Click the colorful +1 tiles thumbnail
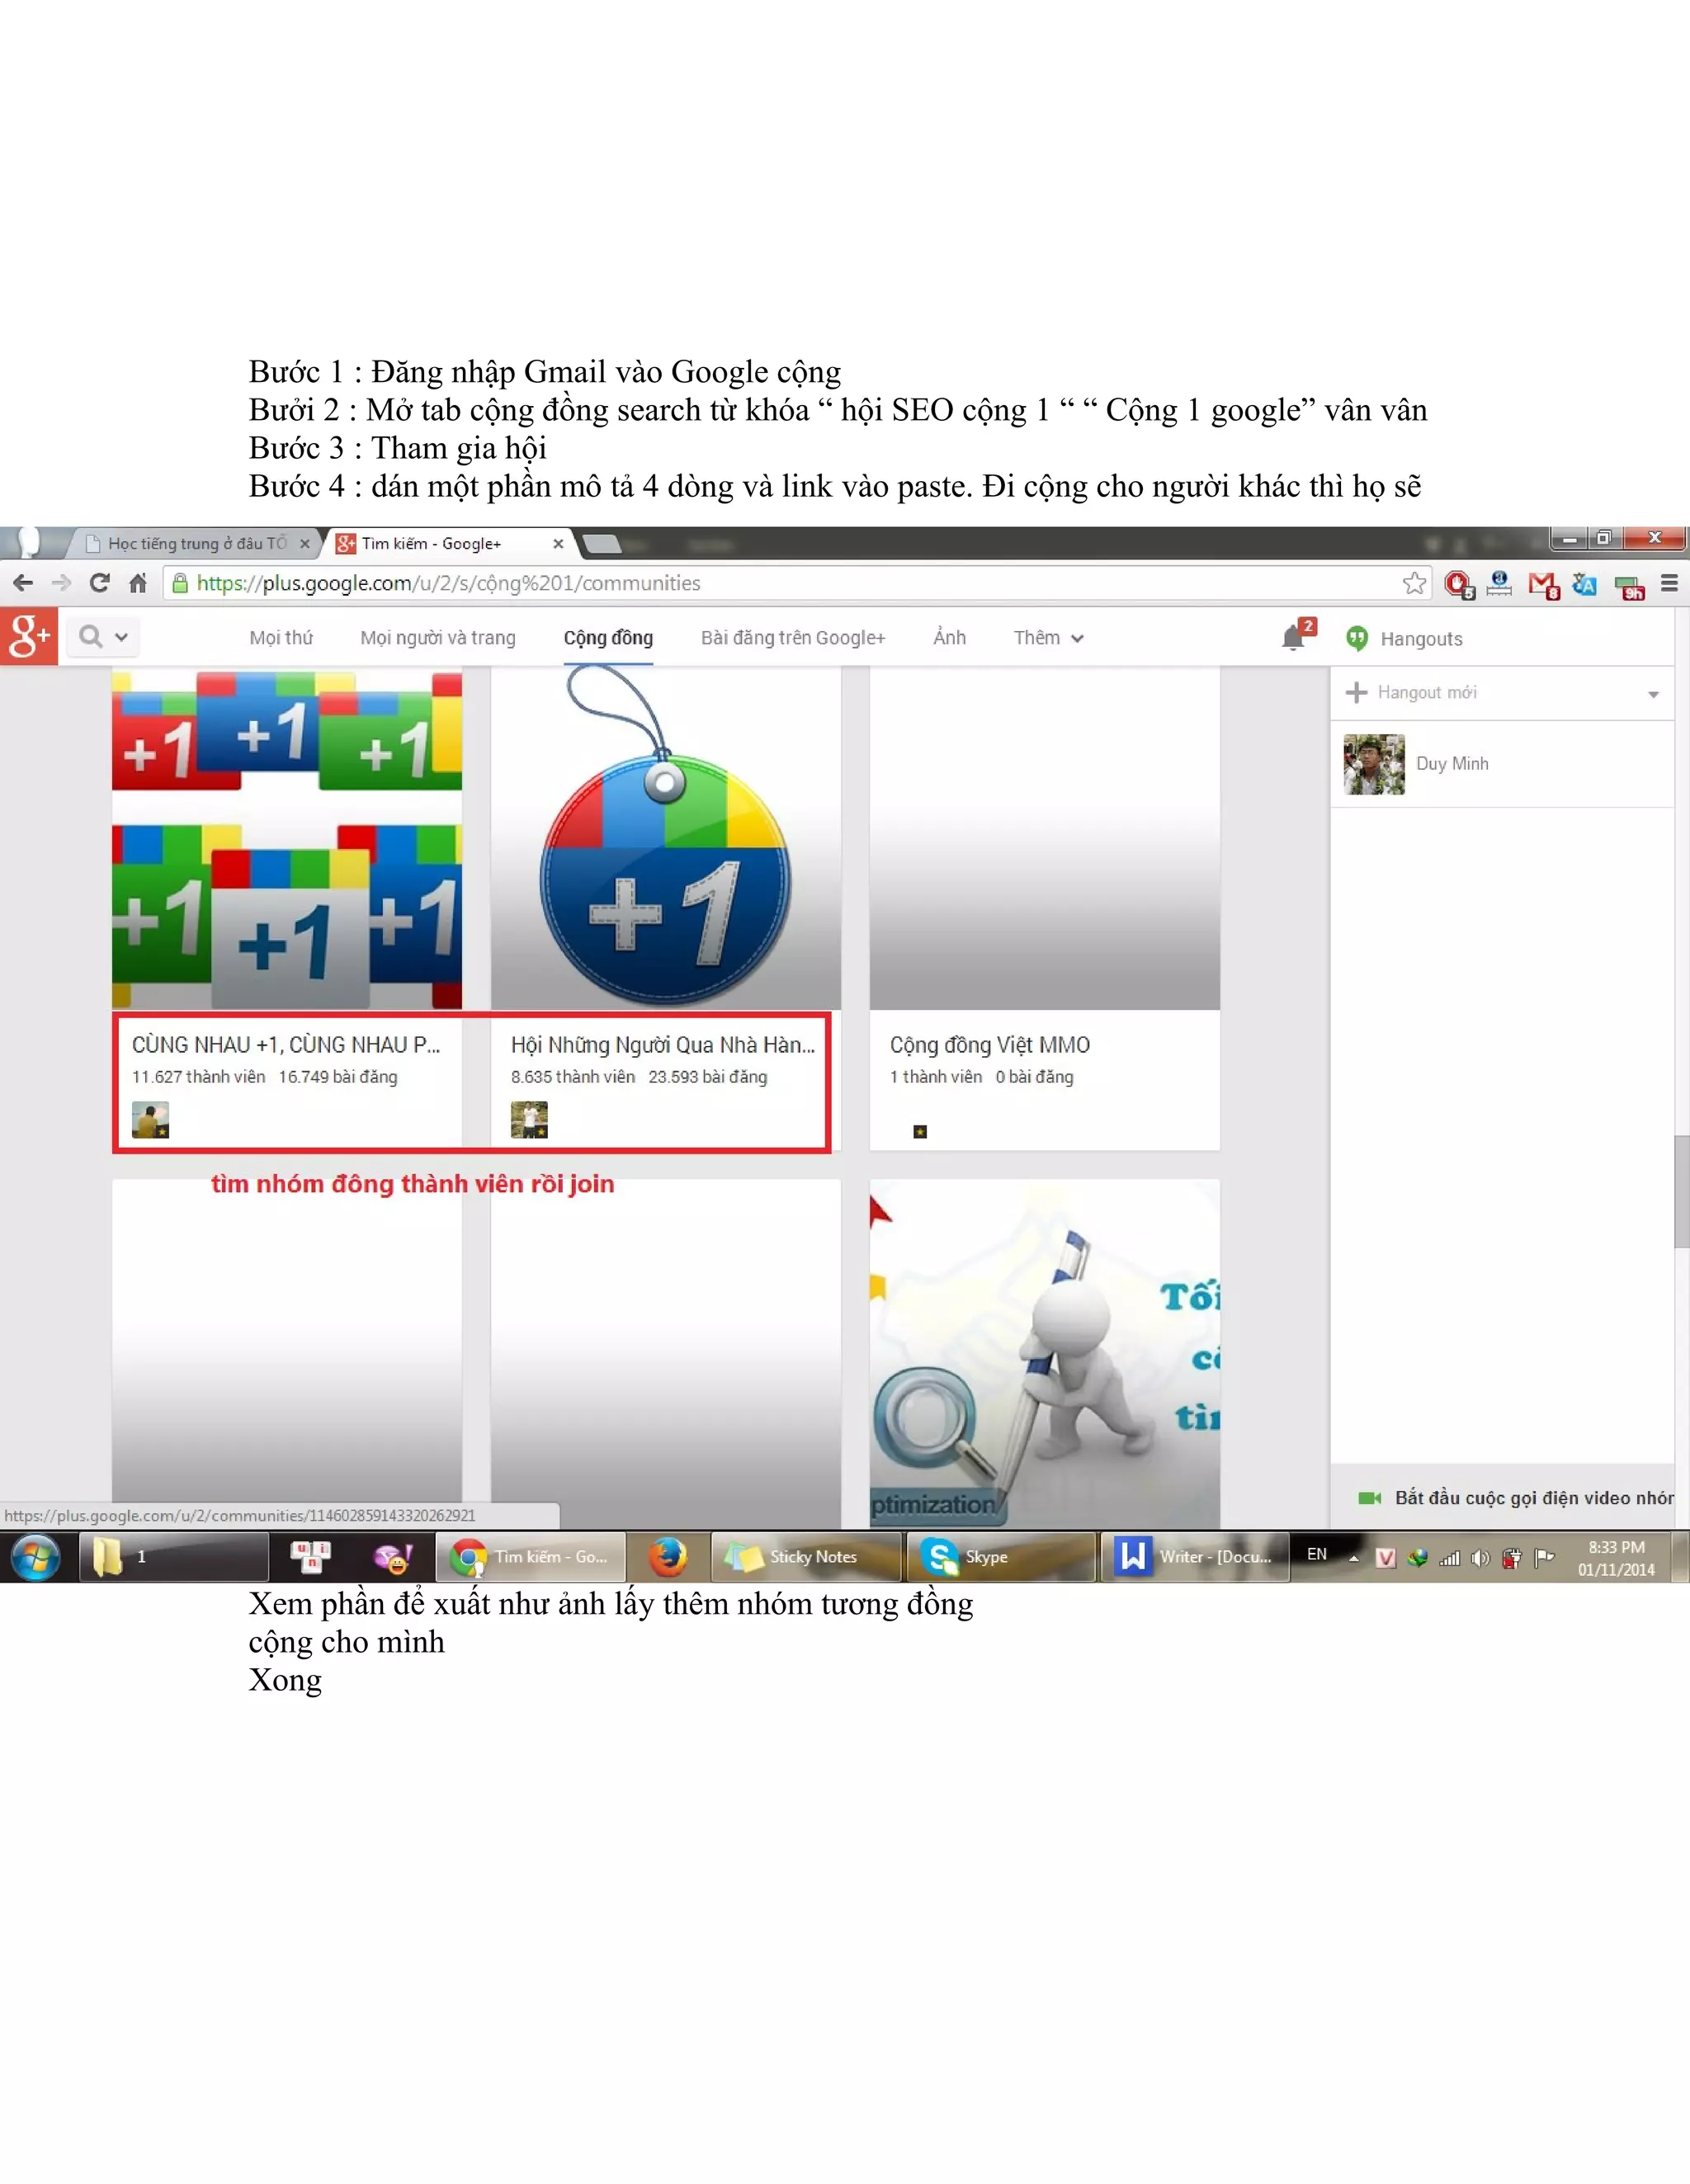 pos(287,838)
